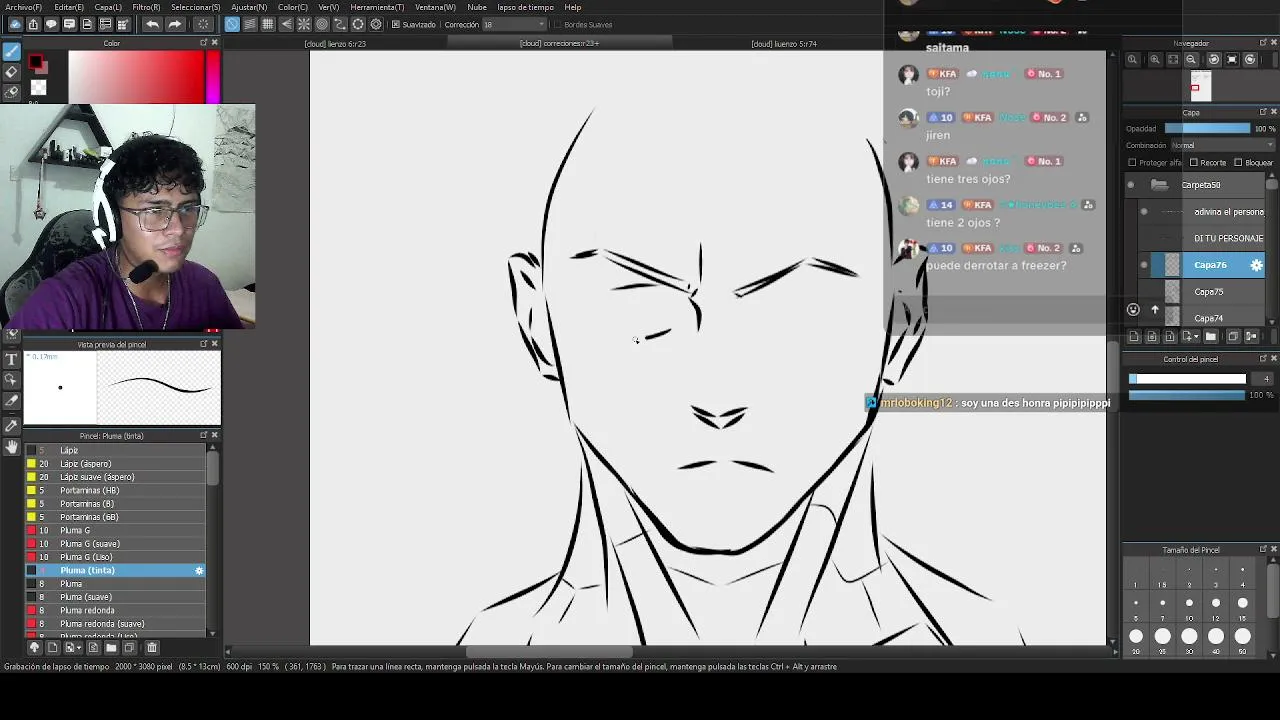Adjust the brush size slider in Control del pincel
Image resolution: width=1280 pixels, height=720 pixels.
tap(1188, 379)
